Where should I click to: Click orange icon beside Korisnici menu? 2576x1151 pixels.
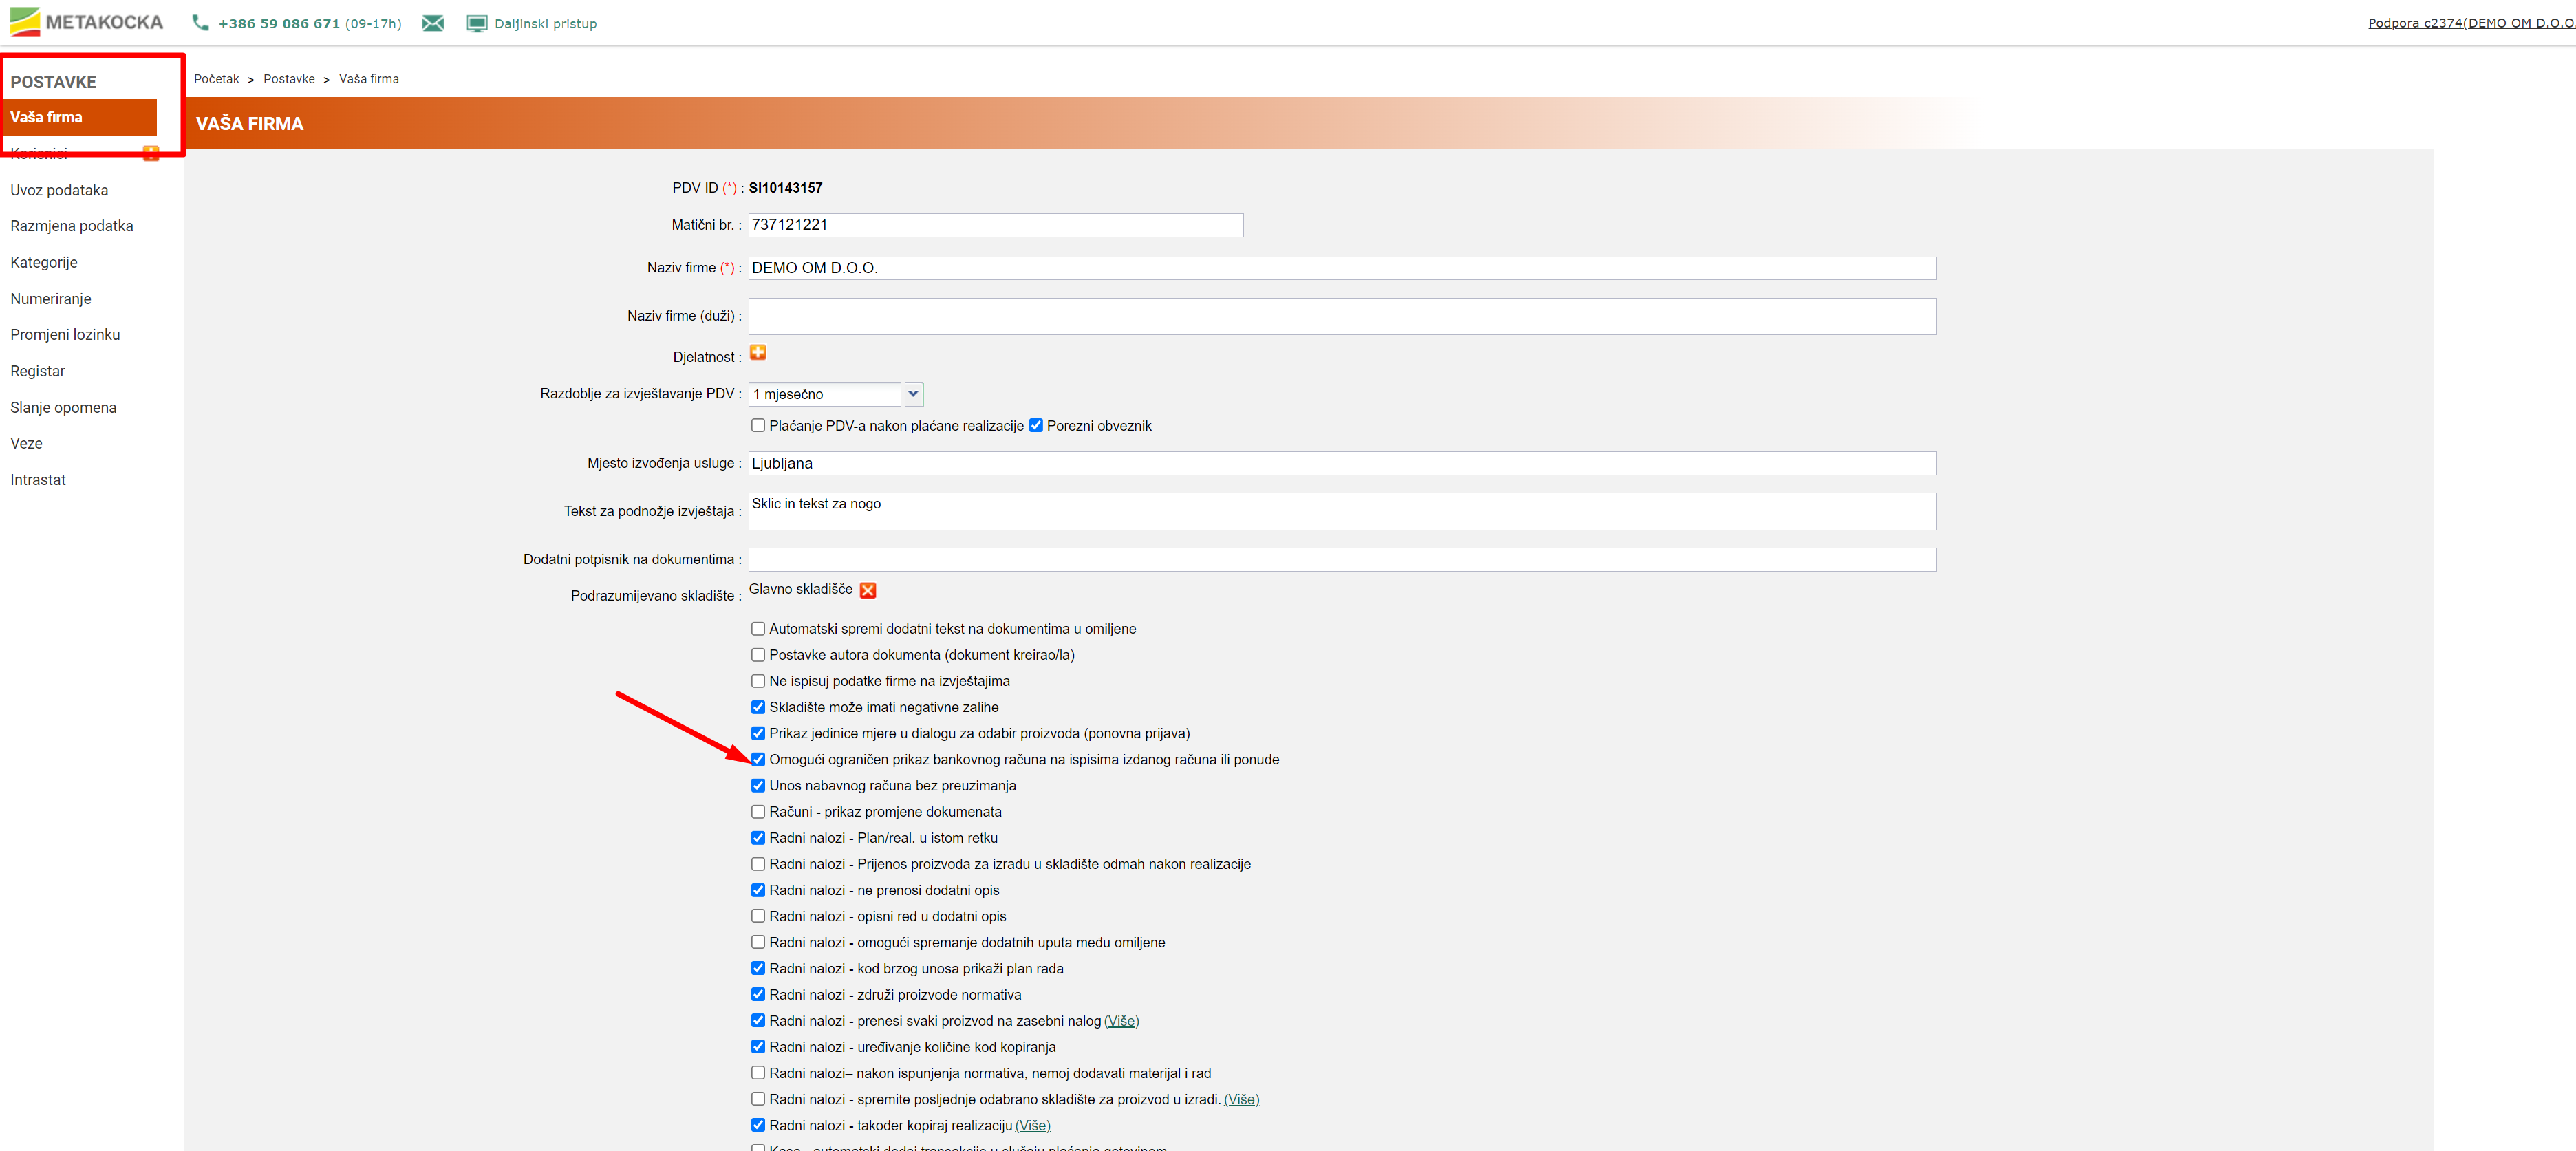tap(151, 153)
